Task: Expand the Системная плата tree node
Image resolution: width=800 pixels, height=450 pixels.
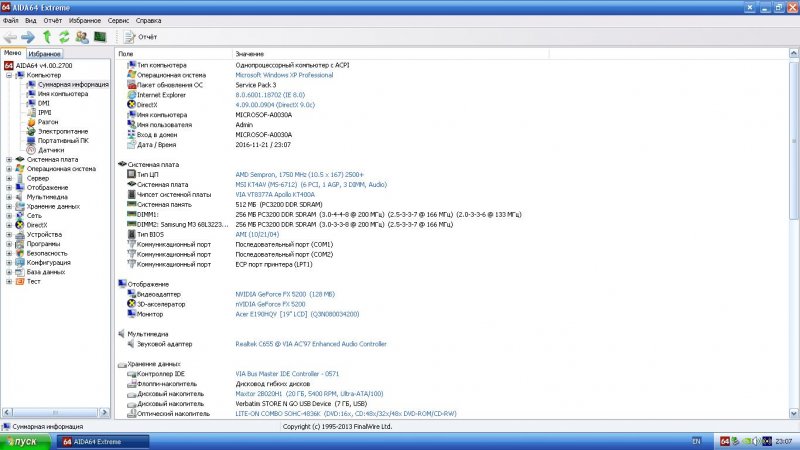Action: tap(9, 159)
